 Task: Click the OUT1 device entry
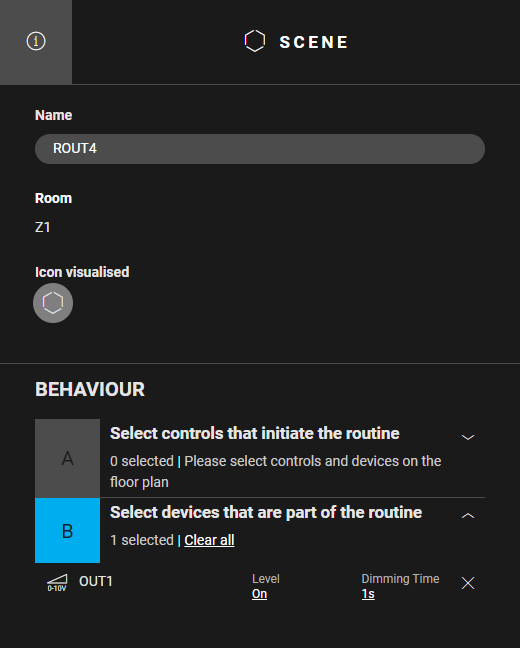click(x=96, y=581)
